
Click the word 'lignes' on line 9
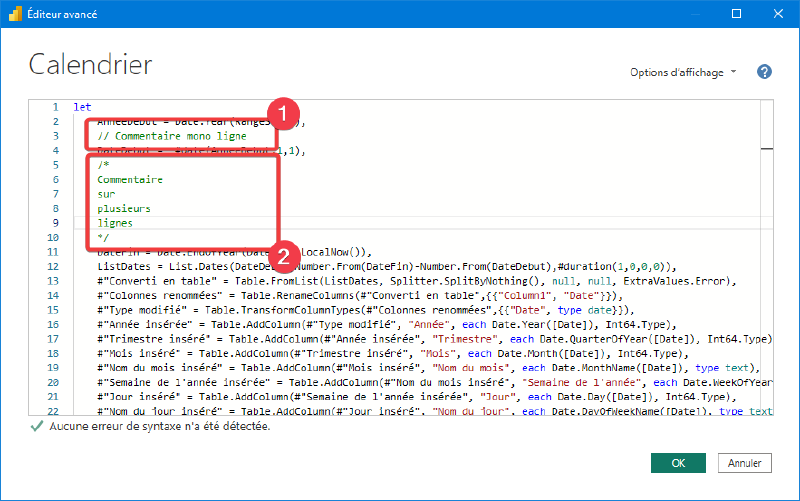[115, 223]
